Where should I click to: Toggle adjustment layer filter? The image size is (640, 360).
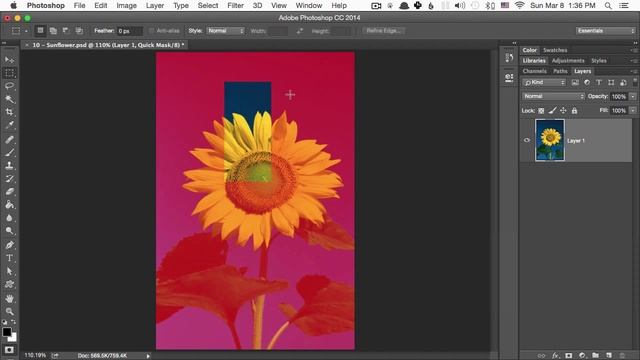pyautogui.click(x=587, y=82)
